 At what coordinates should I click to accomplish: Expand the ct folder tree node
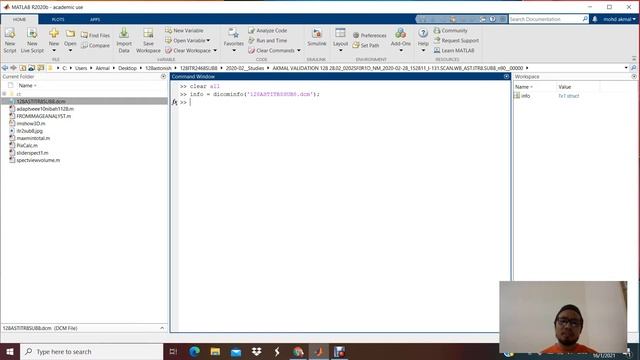(4, 94)
